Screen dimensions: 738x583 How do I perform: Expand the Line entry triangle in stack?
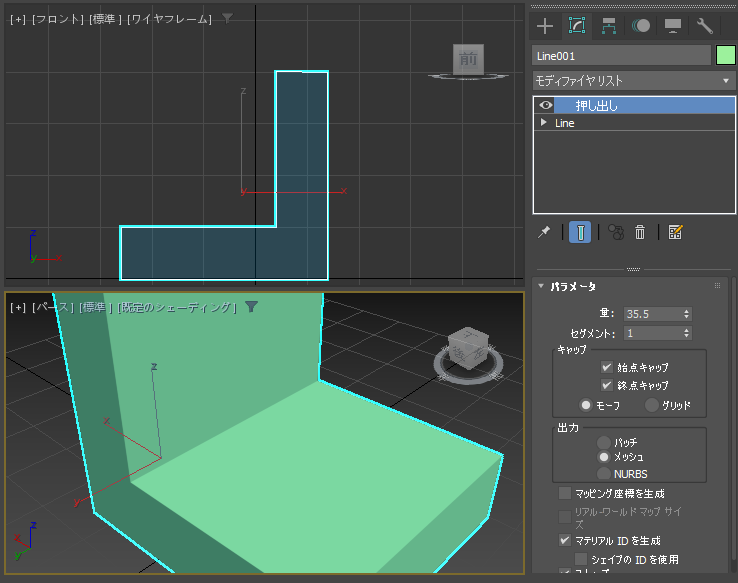544,122
